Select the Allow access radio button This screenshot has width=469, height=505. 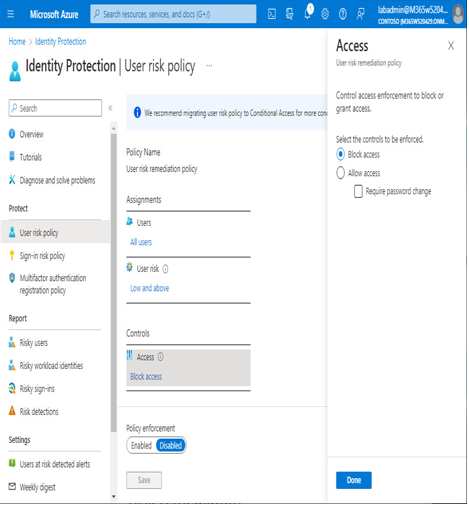340,173
